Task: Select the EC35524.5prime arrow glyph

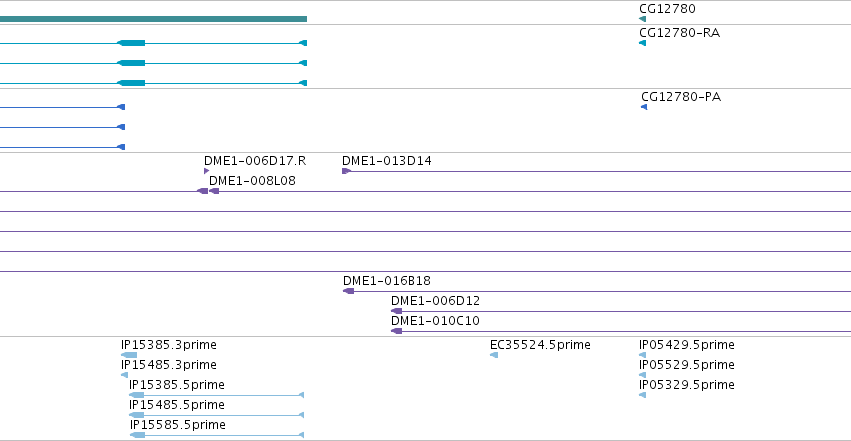Action: click(494, 355)
